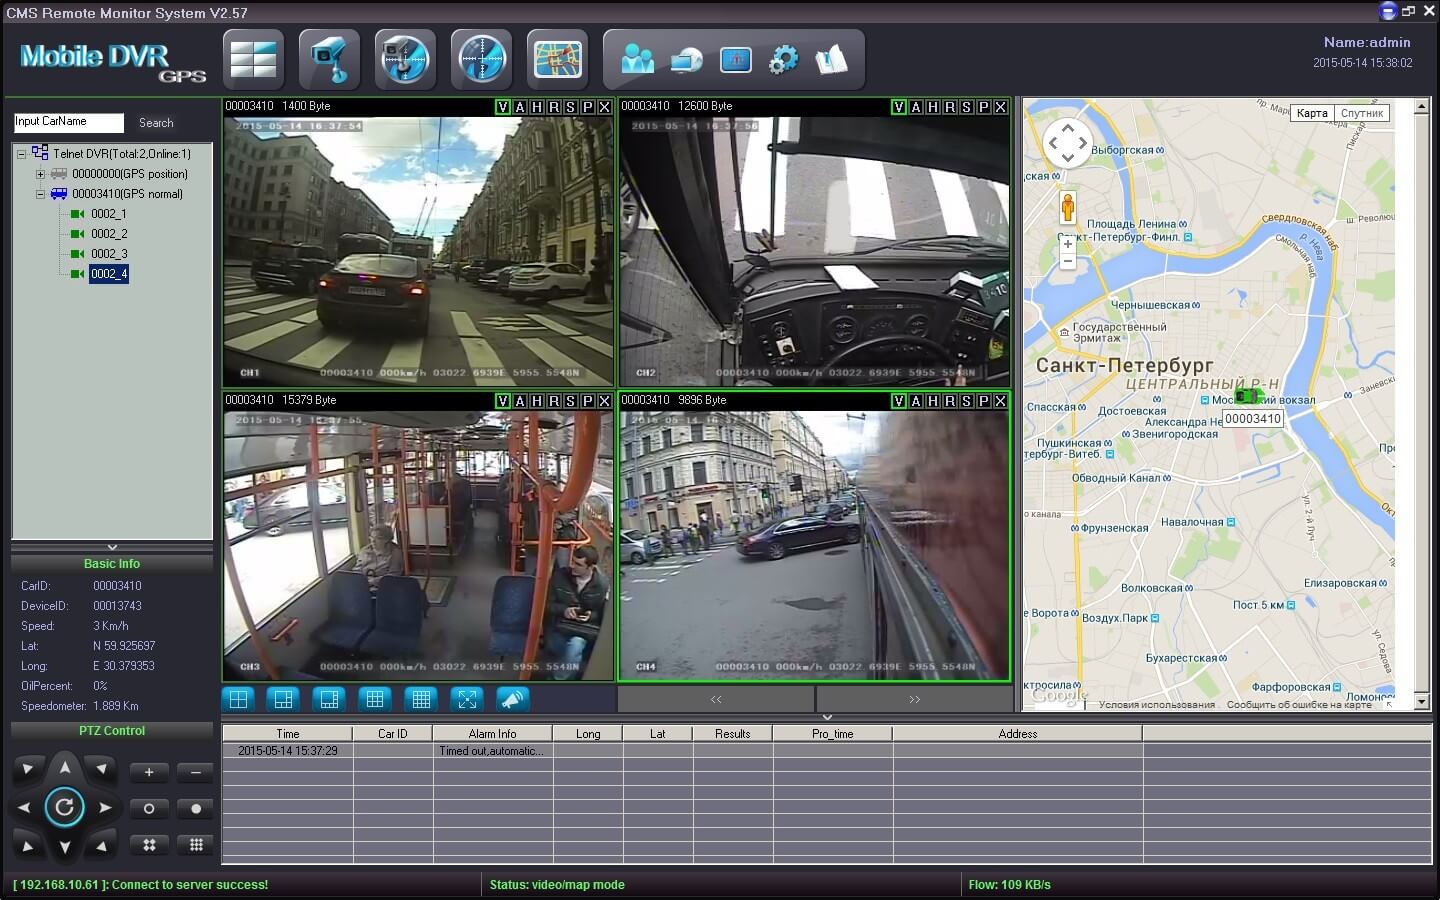
Task: Open the video wall grid view
Action: pos(253,60)
